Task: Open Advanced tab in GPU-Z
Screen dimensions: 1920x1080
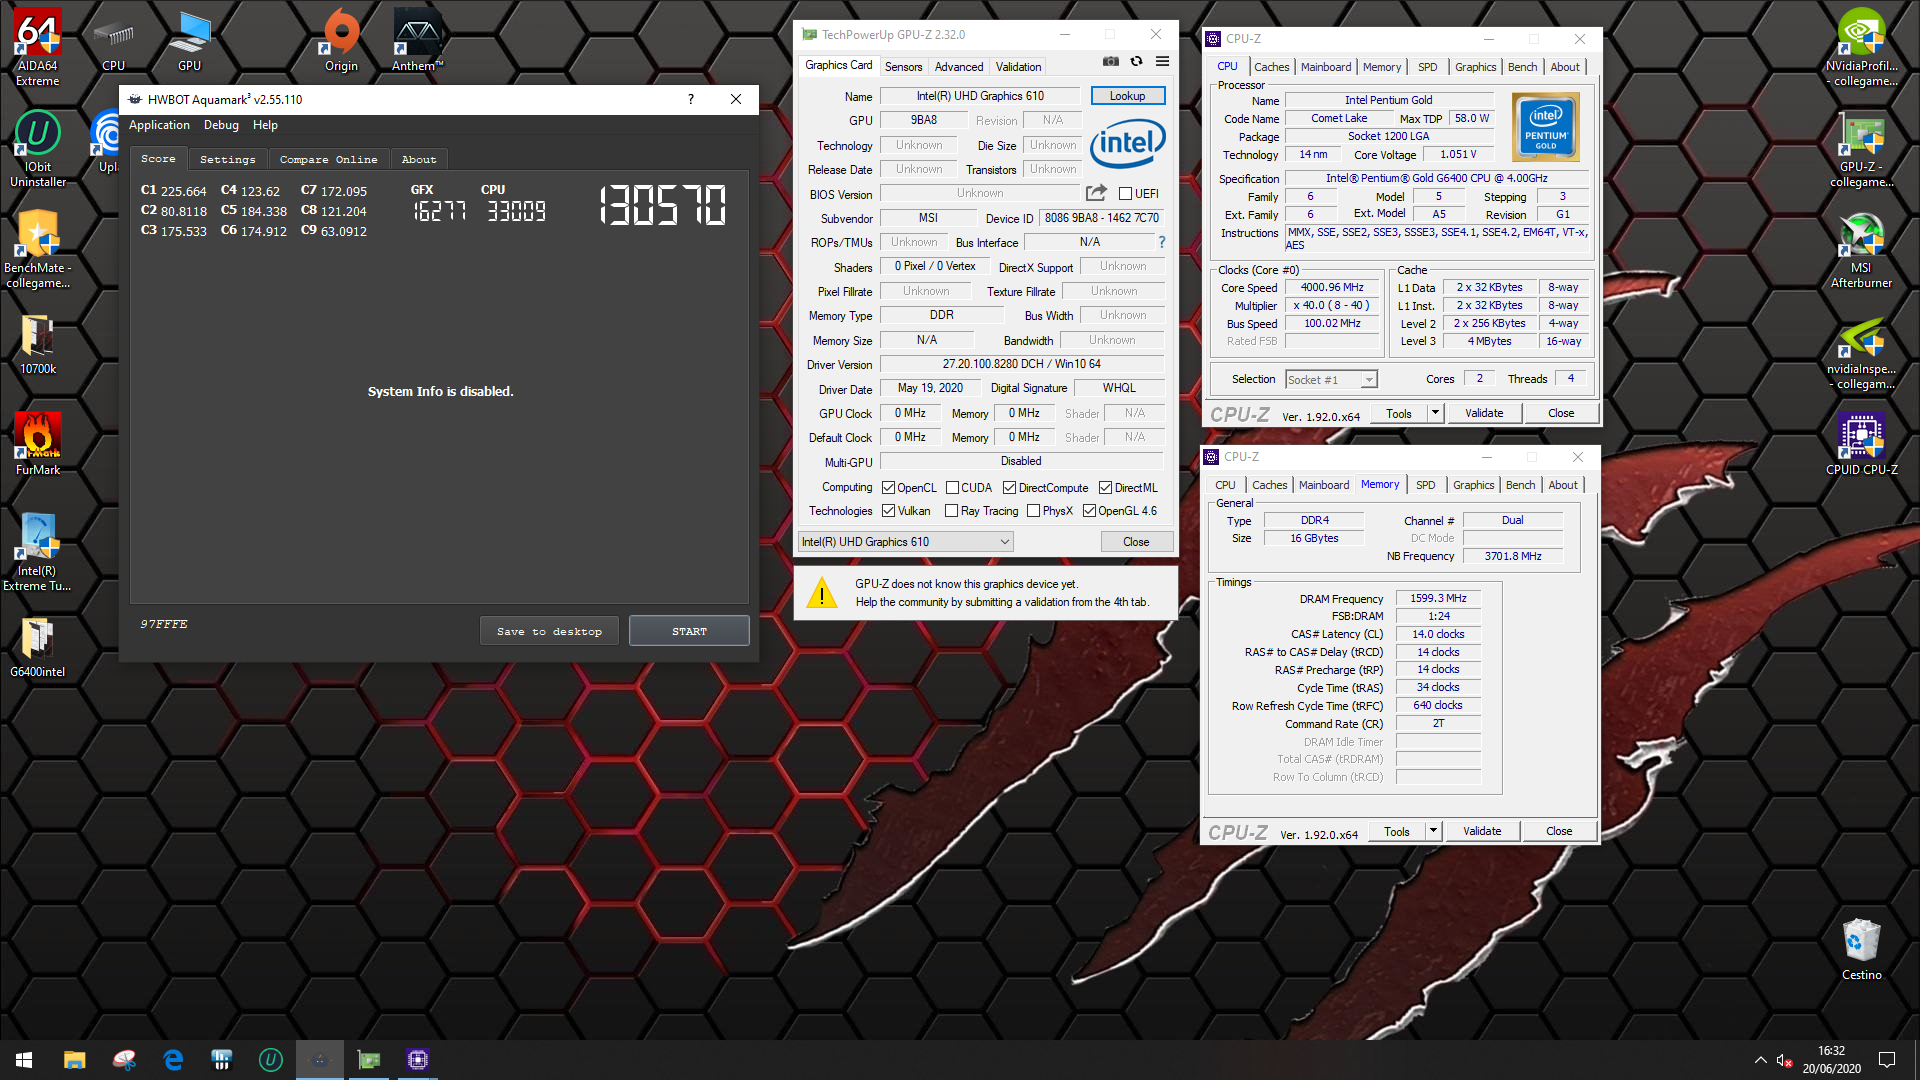Action: coord(959,67)
